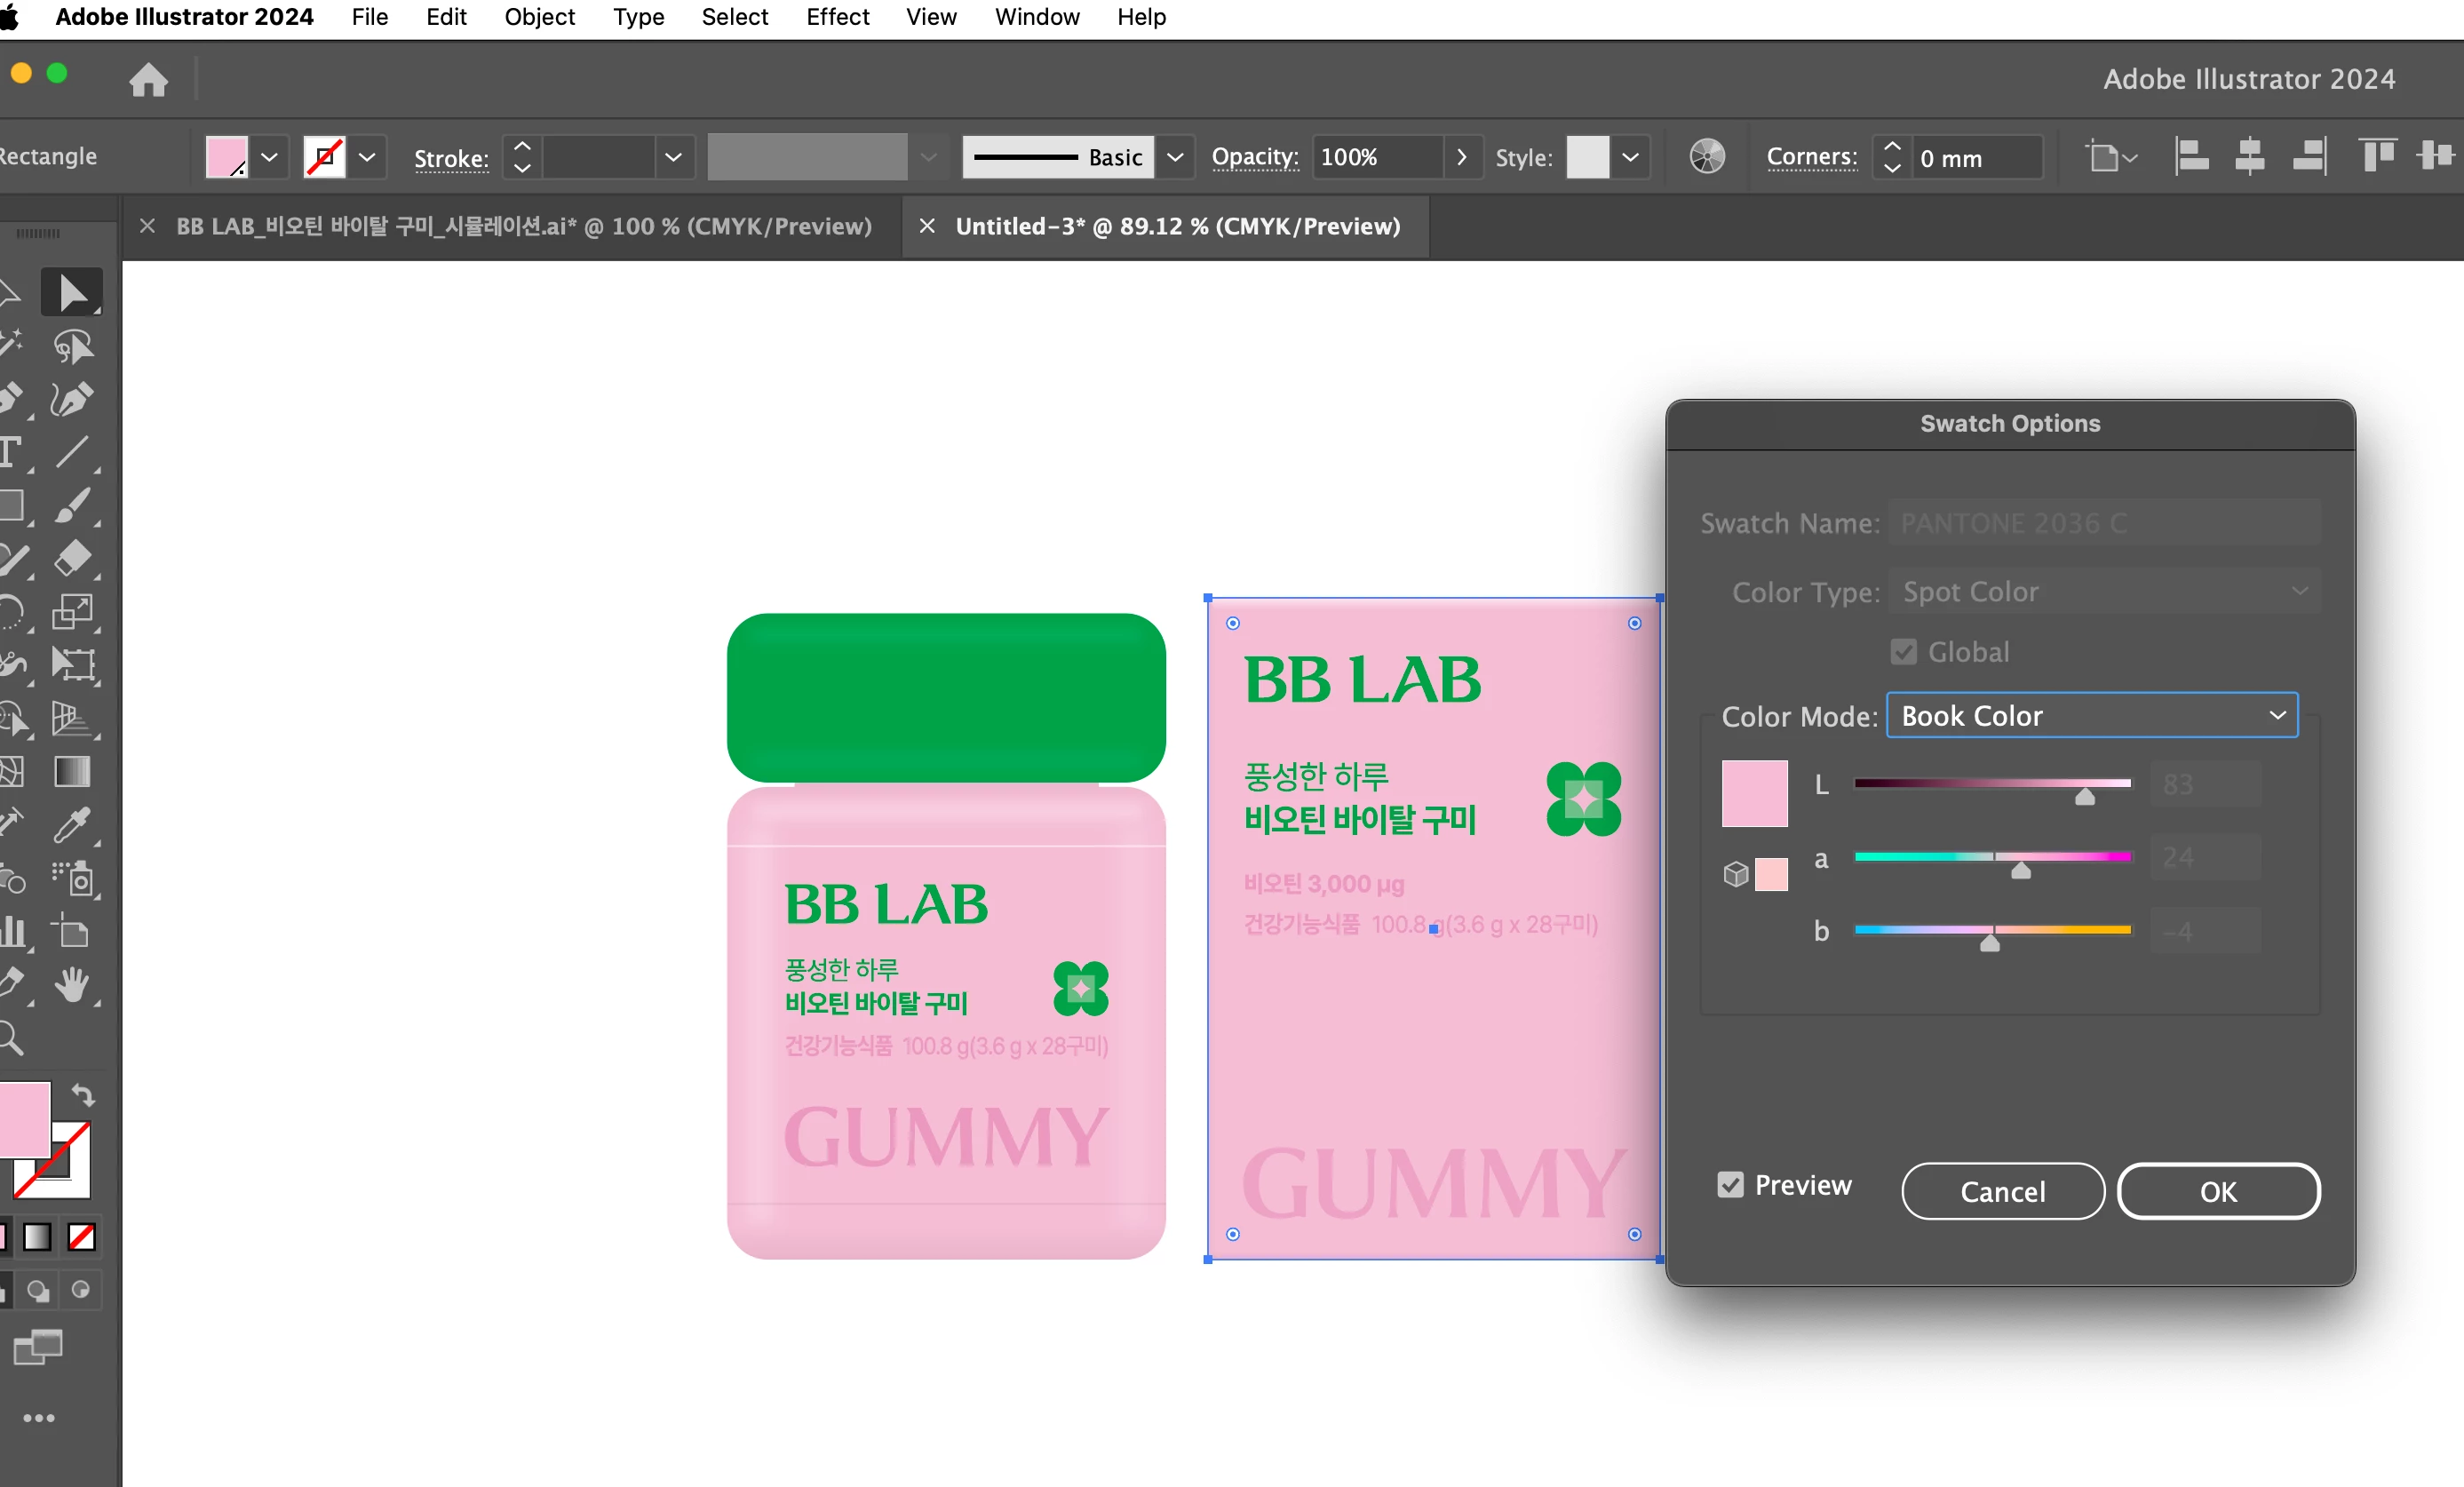Select the Paintbrush tool
Image resolution: width=2464 pixels, height=1487 pixels.
click(x=72, y=506)
